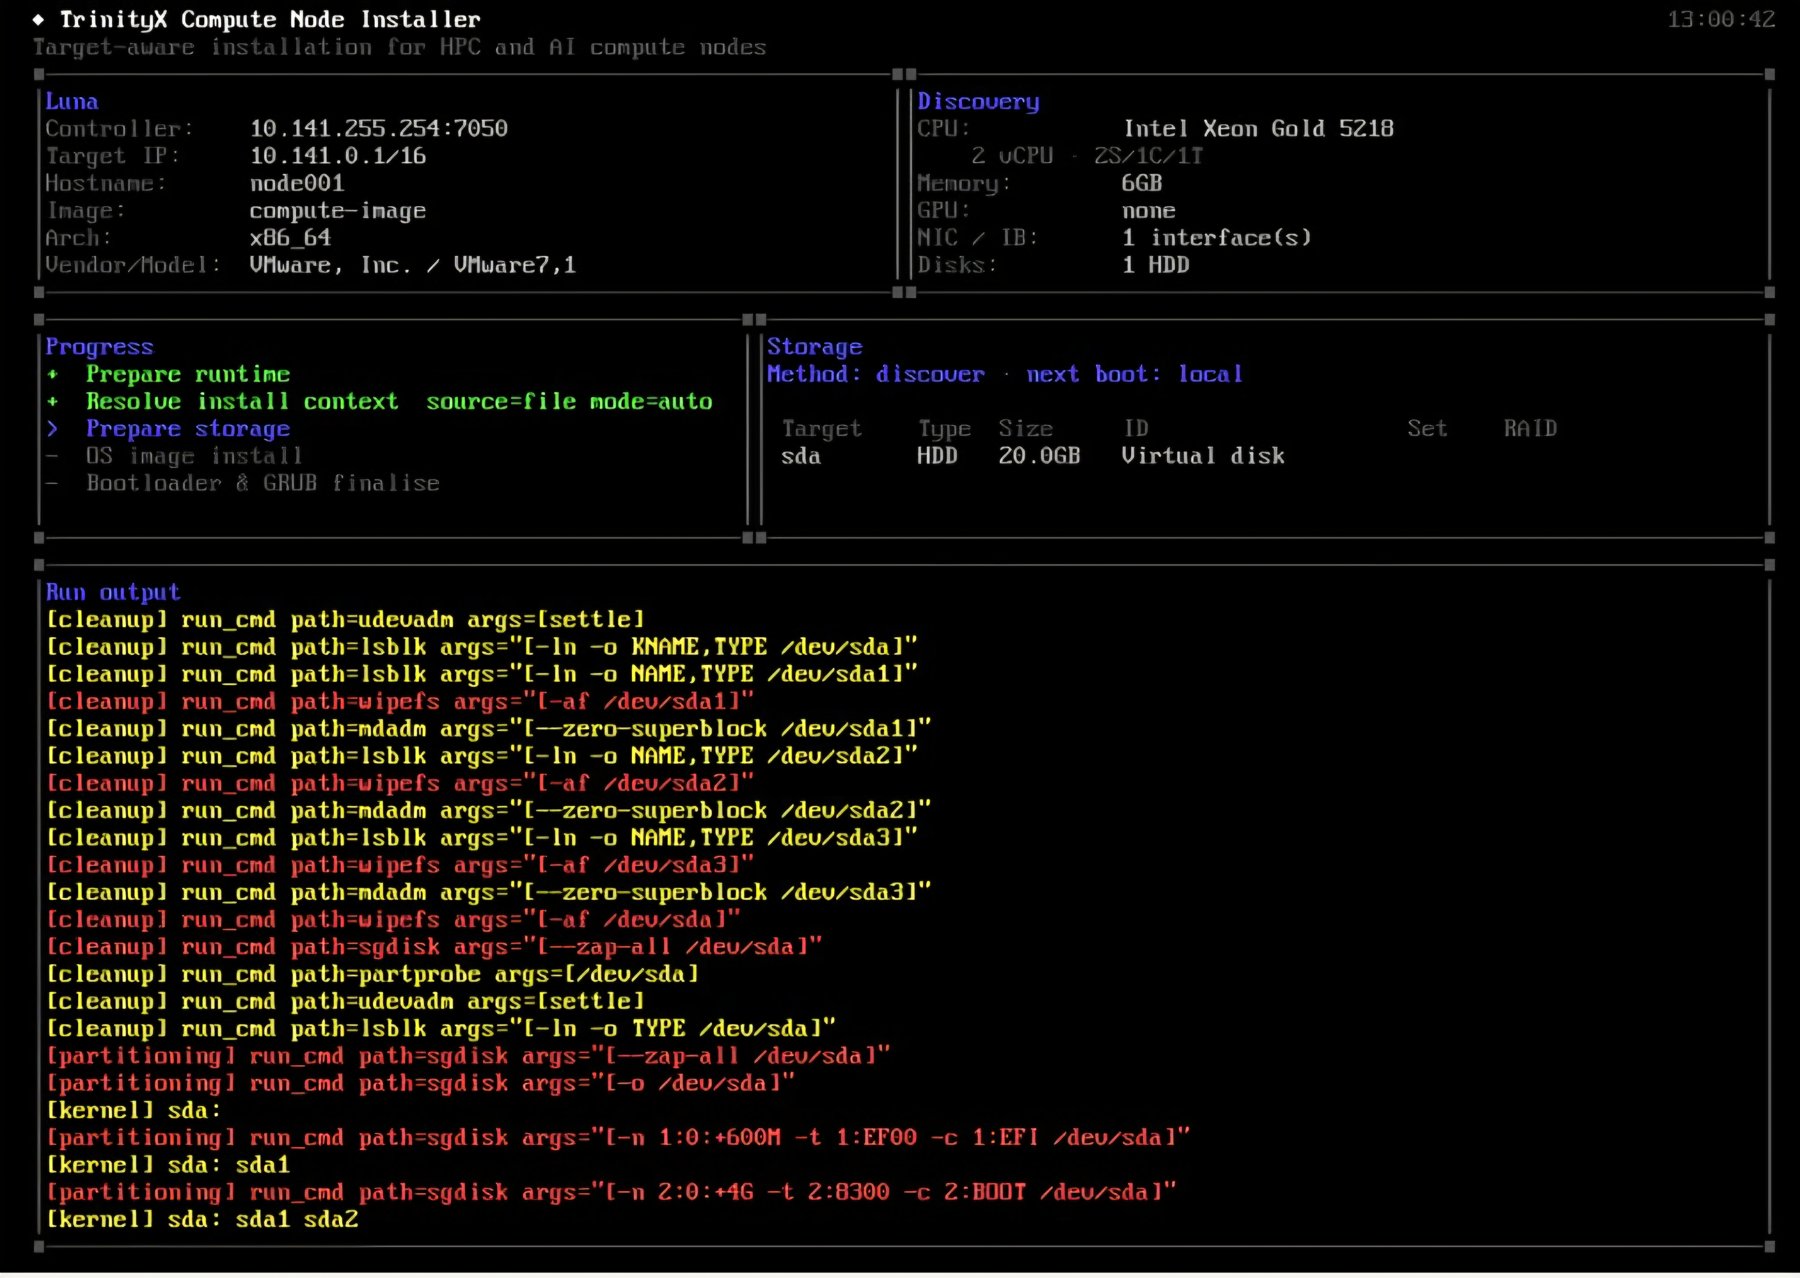Click the arrow marker beside Prepare storage
Screen dimensions: 1800x1278
pyautogui.click(x=53, y=429)
